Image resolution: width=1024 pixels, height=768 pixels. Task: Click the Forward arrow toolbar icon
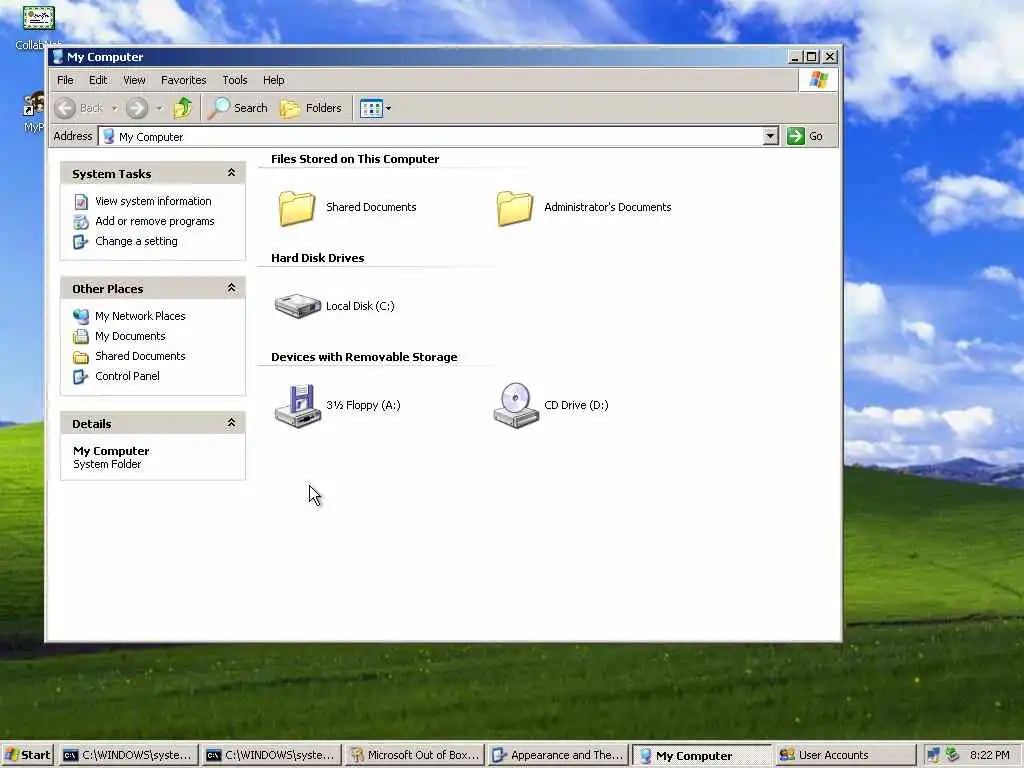137,108
